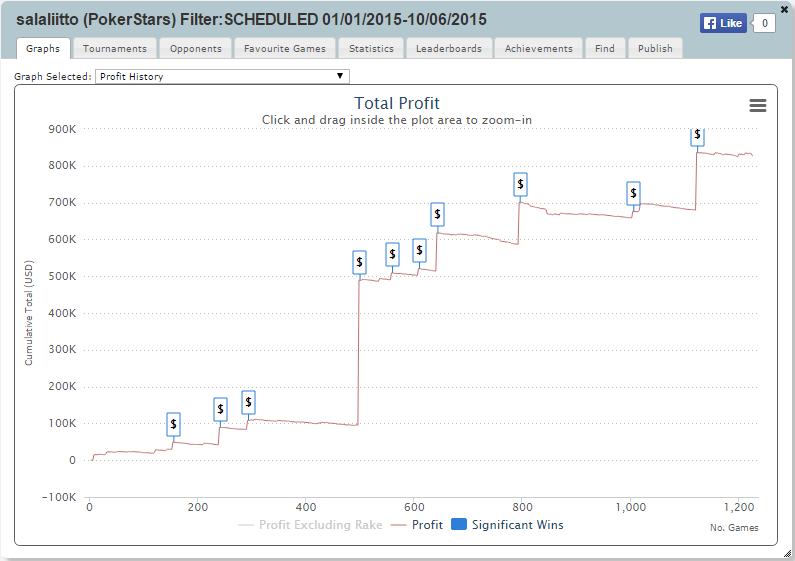Click the $ marker at the jump to 500K
The image size is (795, 561).
point(359,262)
